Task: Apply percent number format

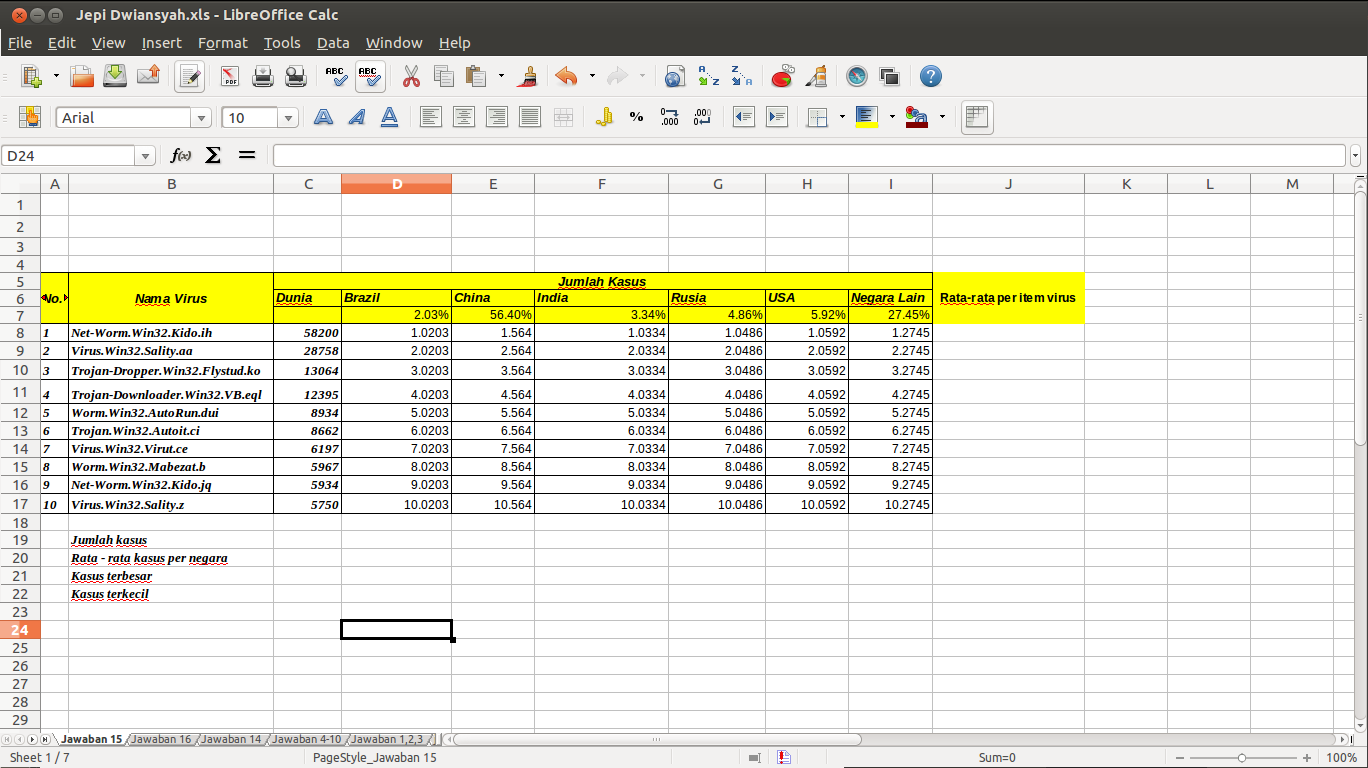Action: pyautogui.click(x=635, y=117)
